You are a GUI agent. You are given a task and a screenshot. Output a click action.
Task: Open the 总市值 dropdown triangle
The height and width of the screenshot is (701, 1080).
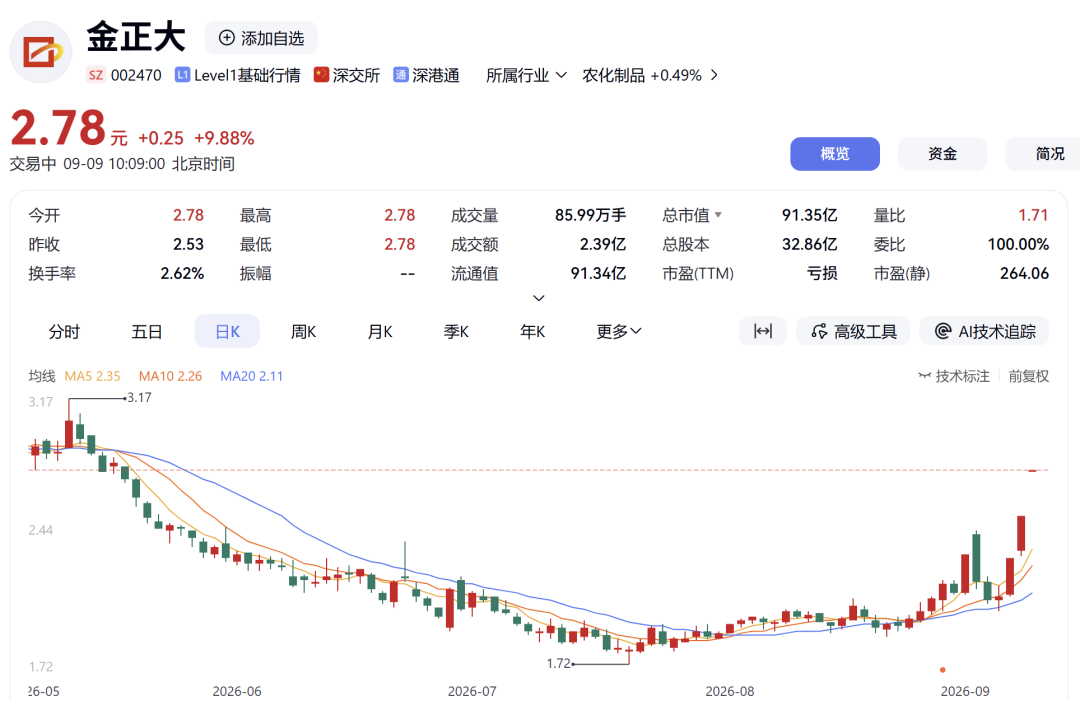(x=718, y=215)
